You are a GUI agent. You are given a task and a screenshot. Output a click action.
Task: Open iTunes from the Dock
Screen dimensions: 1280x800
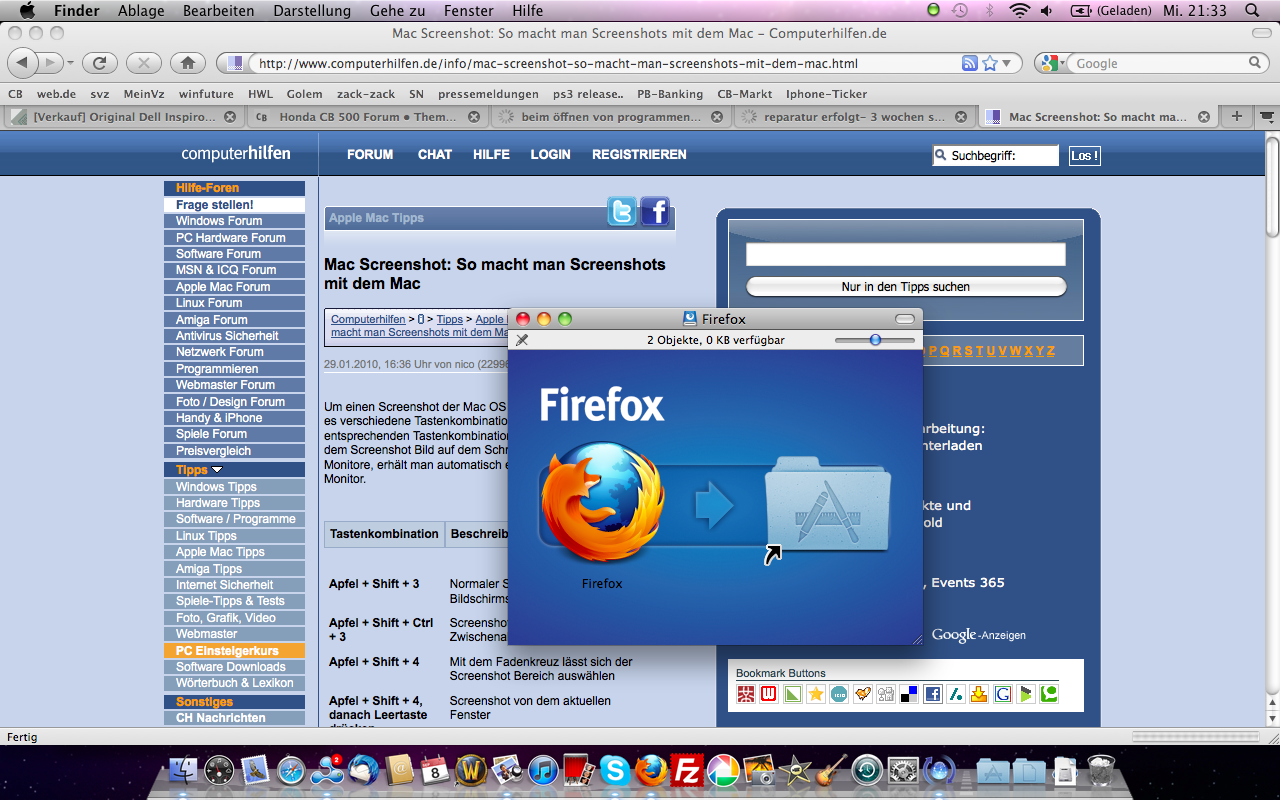[x=543, y=771]
